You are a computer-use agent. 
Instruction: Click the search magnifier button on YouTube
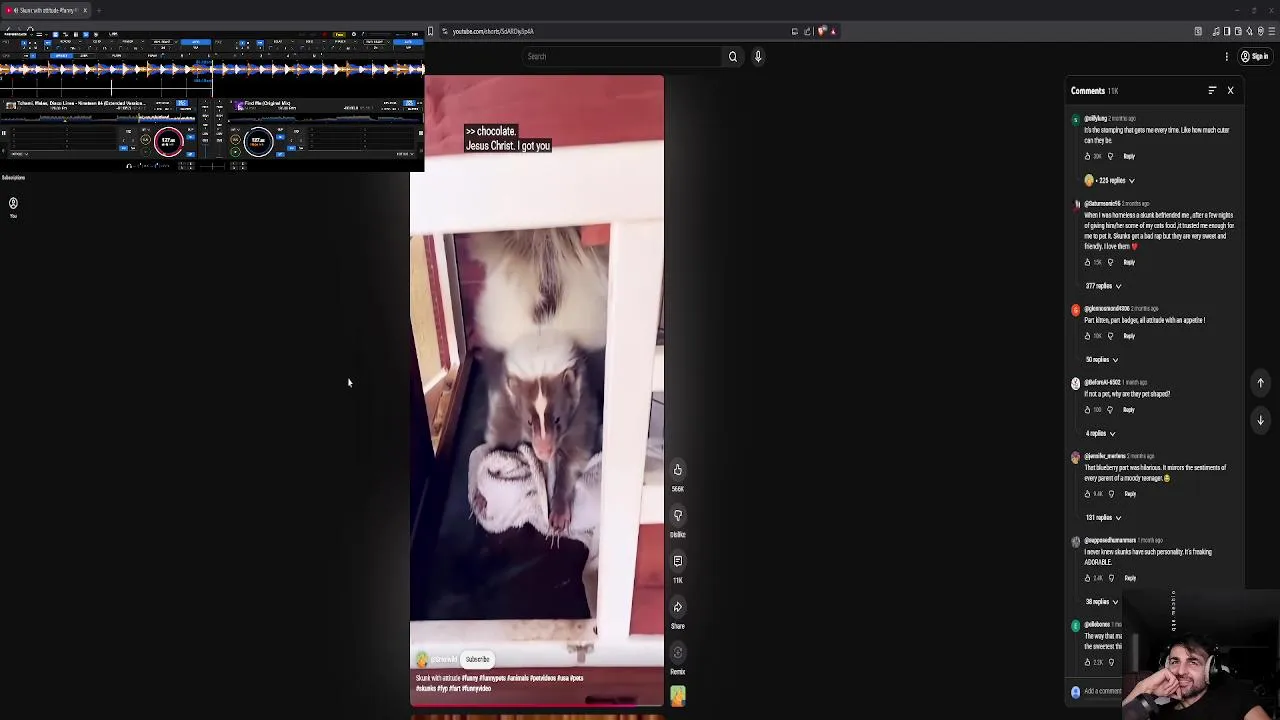tap(732, 57)
